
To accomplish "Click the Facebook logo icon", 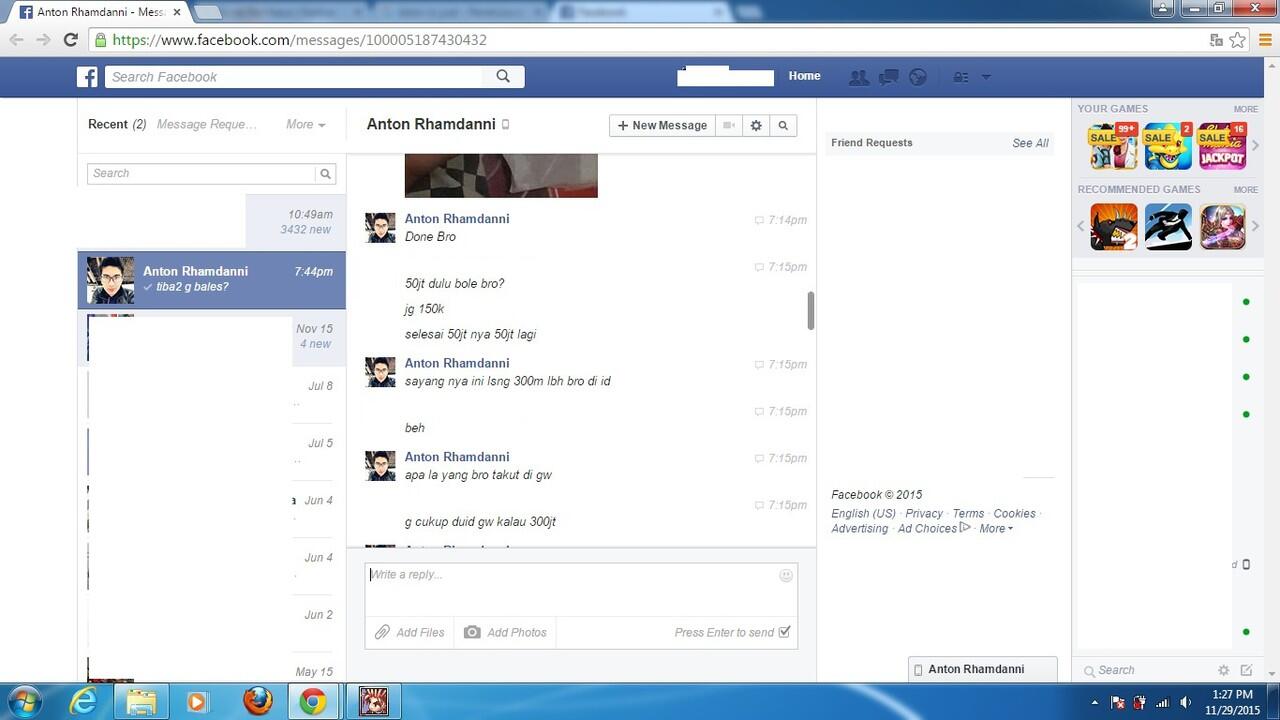I will 88,77.
